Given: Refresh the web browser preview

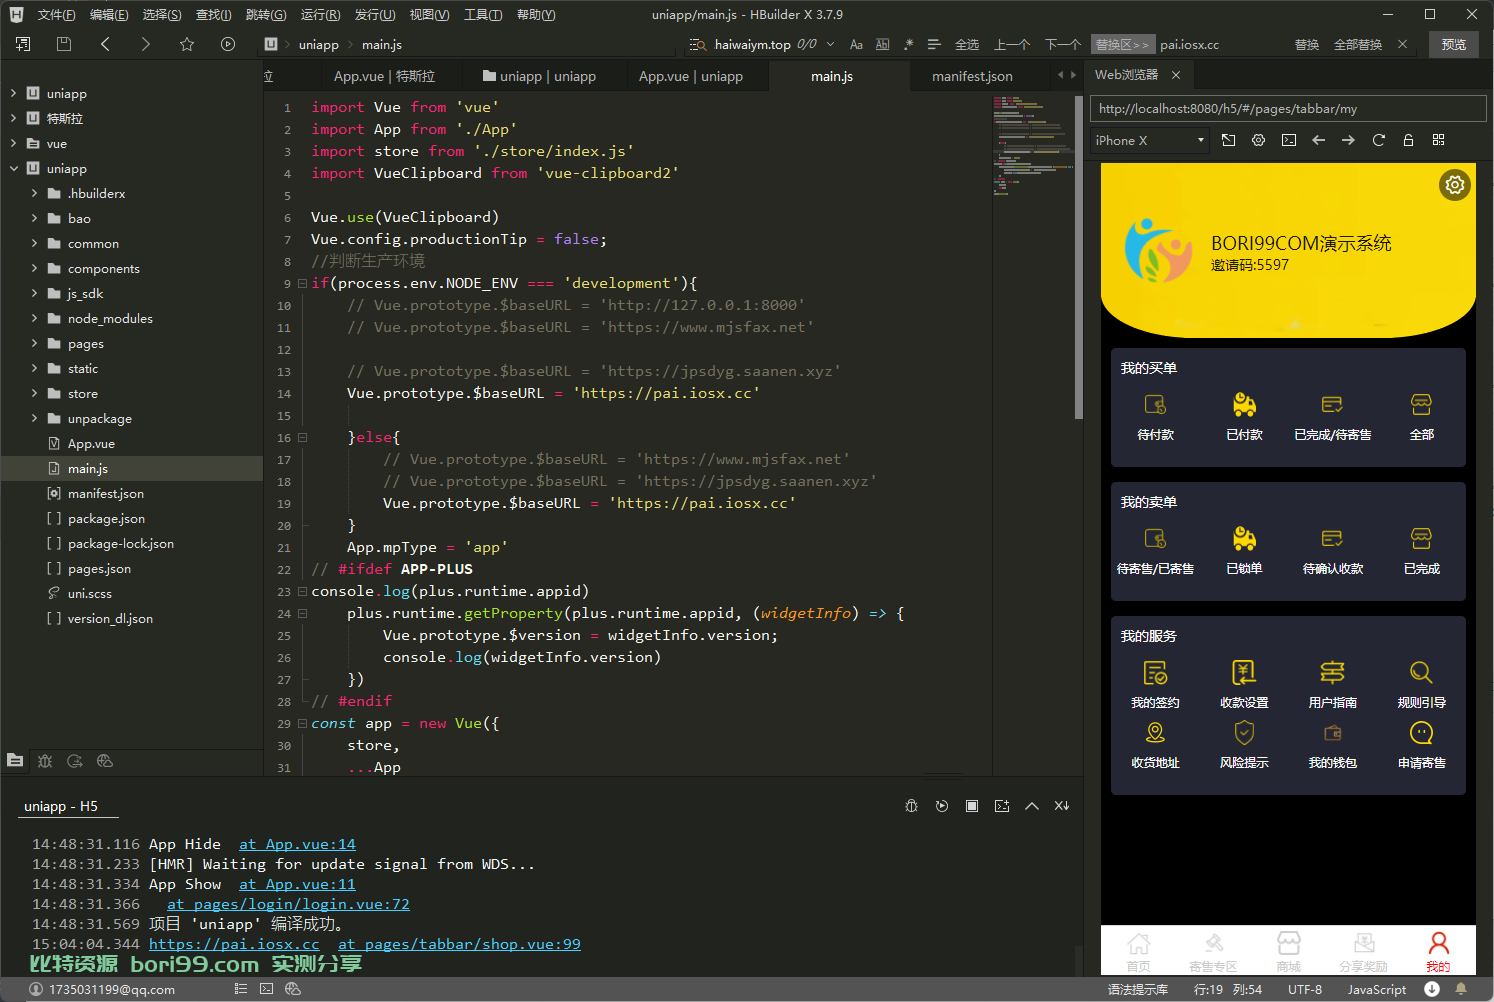Looking at the screenshot, I should [1379, 140].
